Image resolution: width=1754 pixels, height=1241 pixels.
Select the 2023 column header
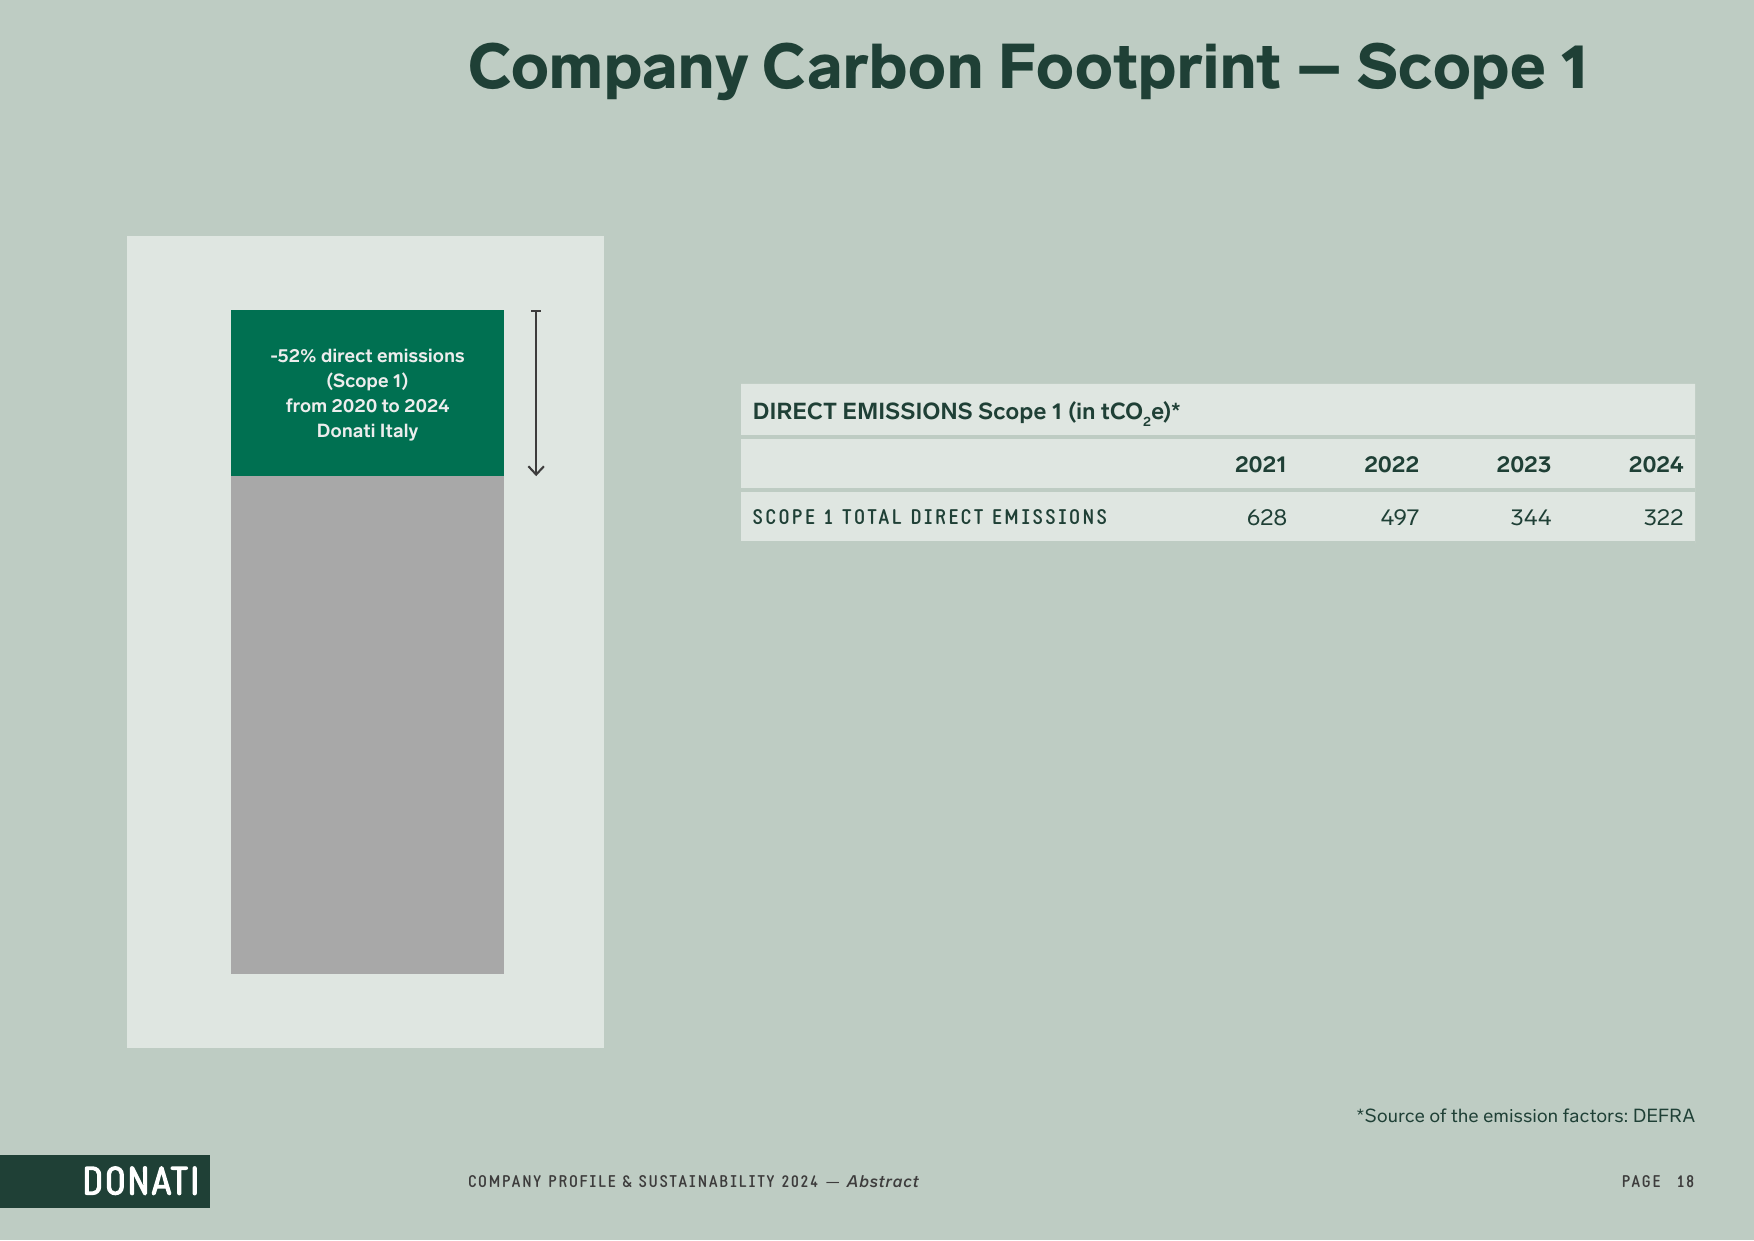1523,464
